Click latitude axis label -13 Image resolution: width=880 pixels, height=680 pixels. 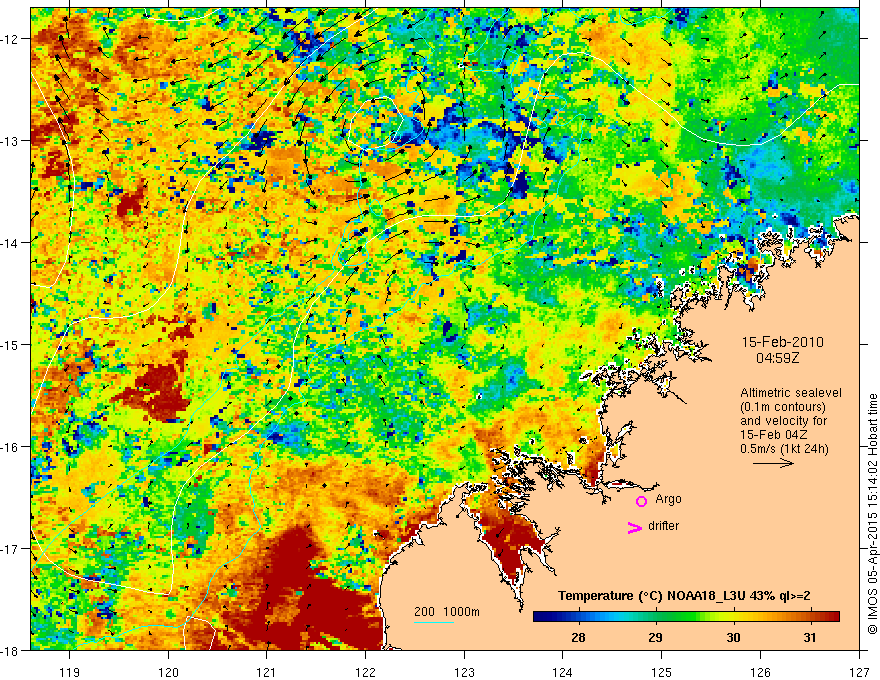11,141
